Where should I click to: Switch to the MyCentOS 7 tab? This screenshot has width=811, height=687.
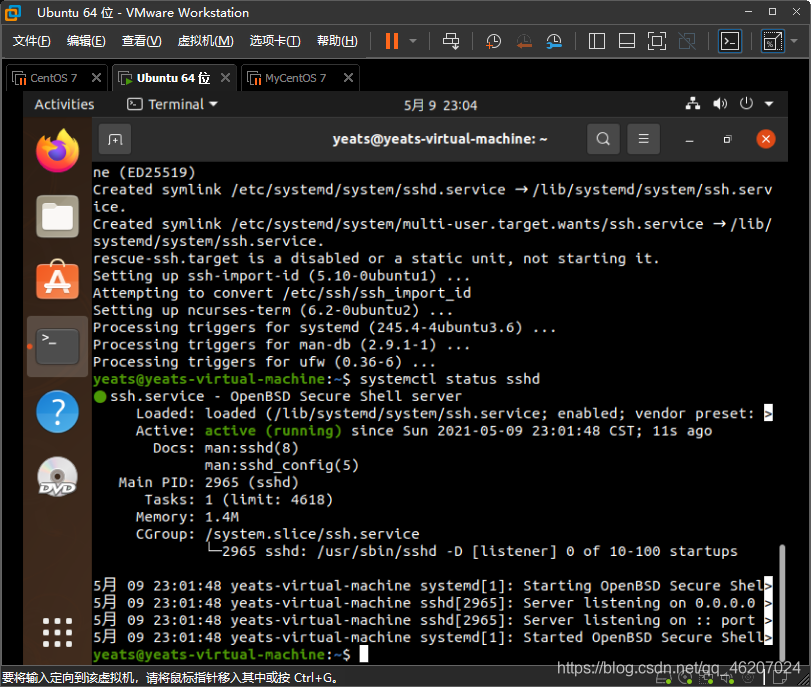(x=295, y=78)
